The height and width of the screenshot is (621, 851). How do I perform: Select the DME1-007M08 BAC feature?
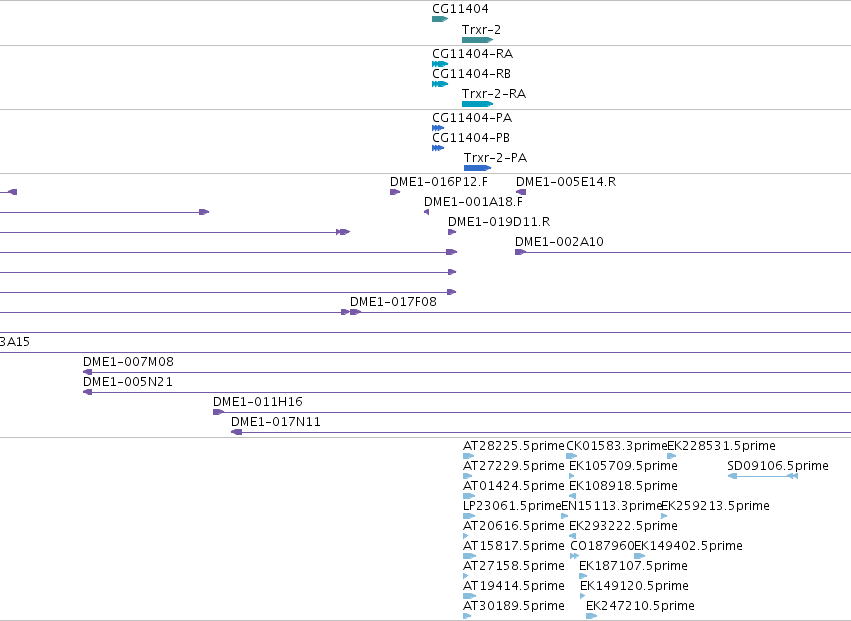point(467,372)
